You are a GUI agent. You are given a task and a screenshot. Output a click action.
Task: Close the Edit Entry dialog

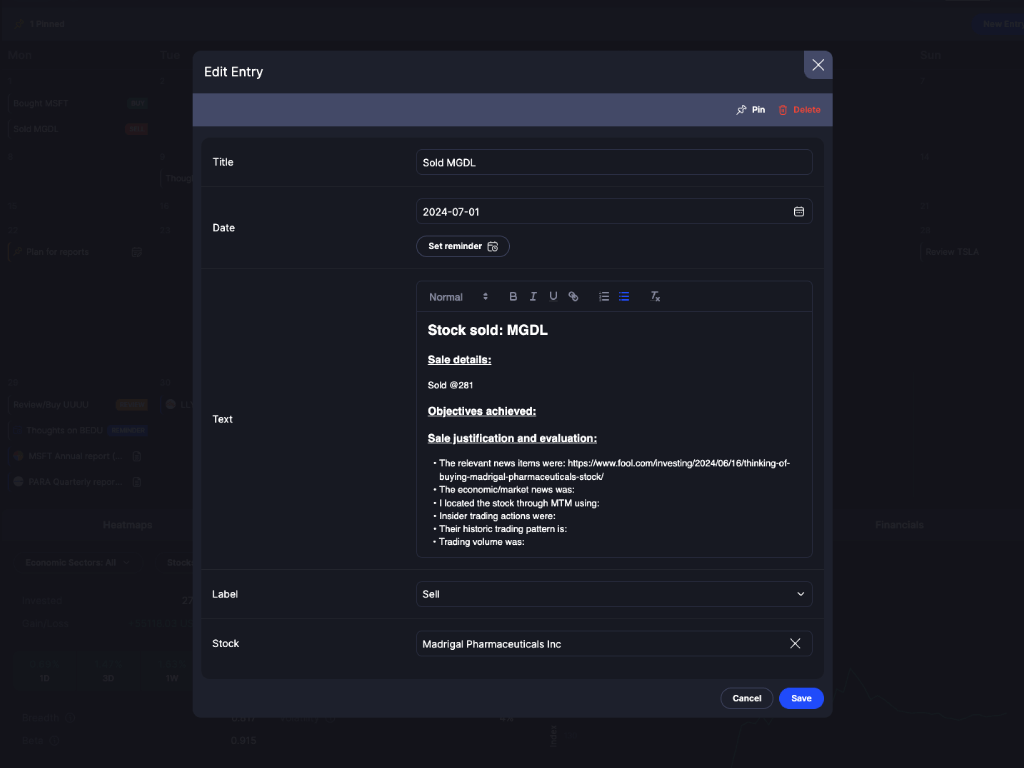(818, 65)
